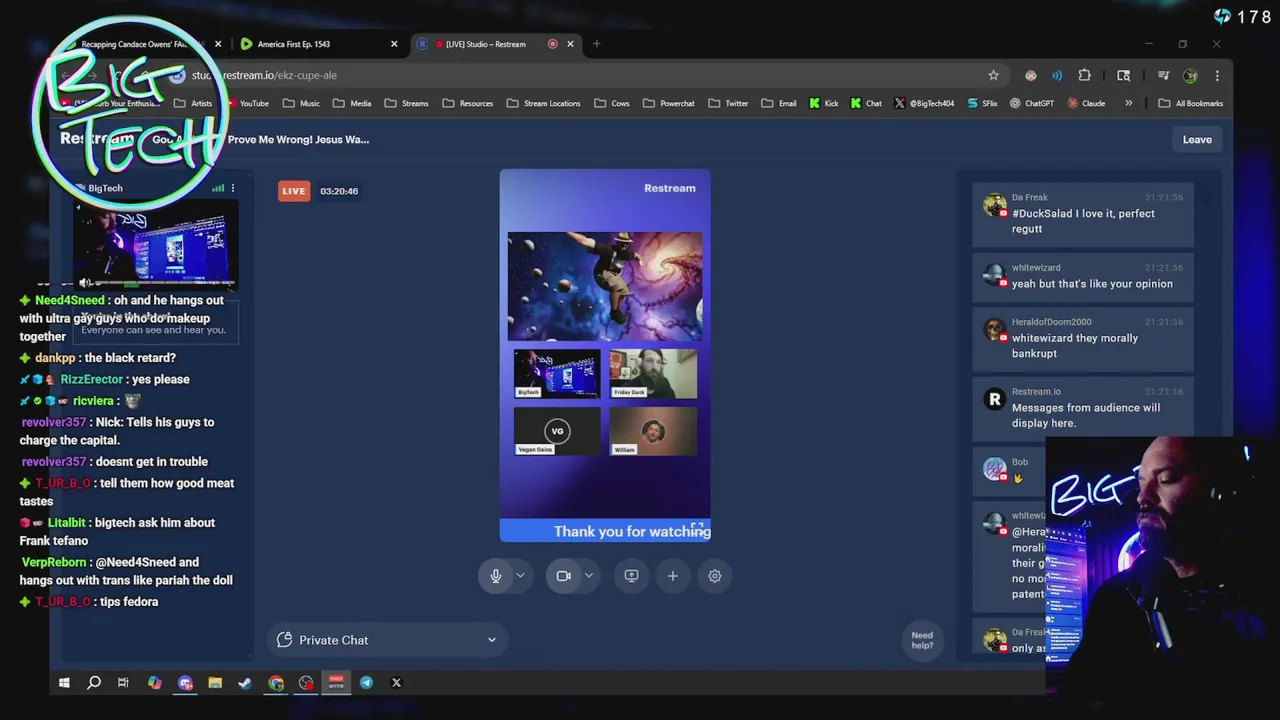Open Task View from the taskbar
Screen dimensions: 1280x720
(123, 683)
